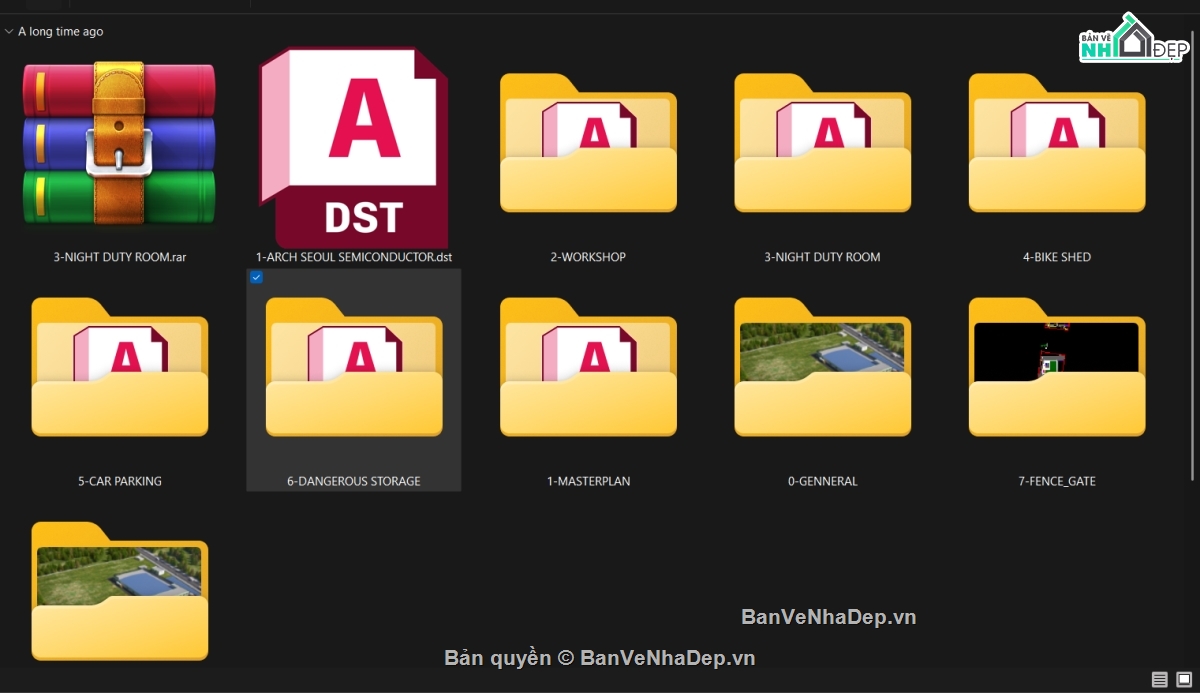Open the 3-NIGHT DUTY ROOM.rar archive icon
This screenshot has width=1200, height=693.
pyautogui.click(x=120, y=144)
